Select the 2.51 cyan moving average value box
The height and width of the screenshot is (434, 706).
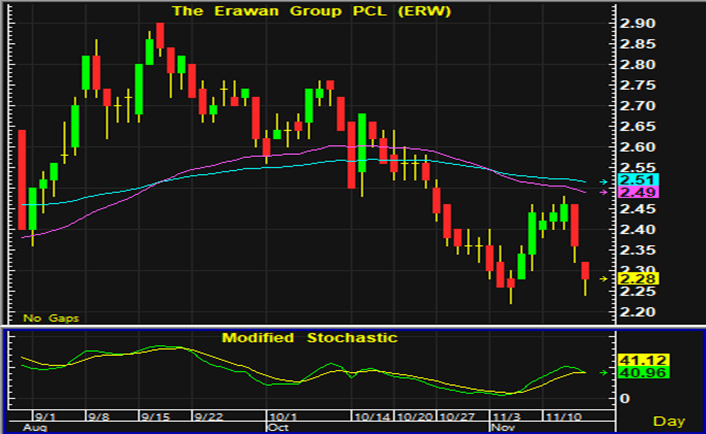pyautogui.click(x=635, y=180)
